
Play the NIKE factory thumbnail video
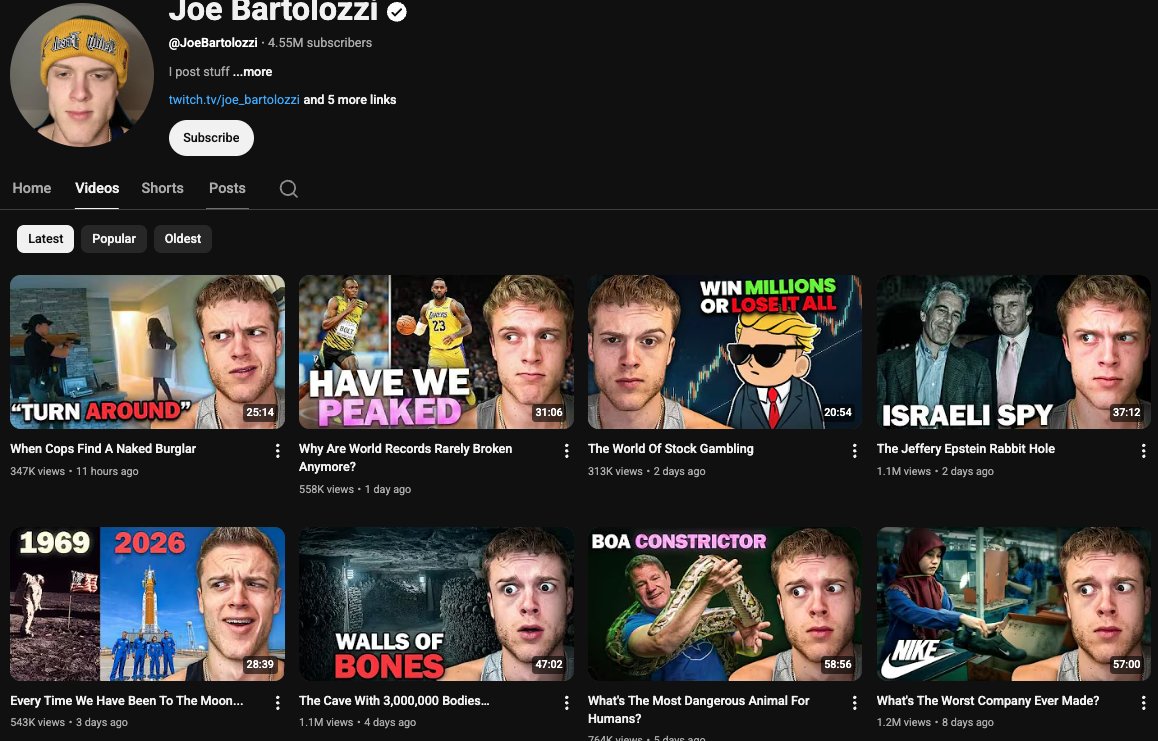click(1013, 604)
